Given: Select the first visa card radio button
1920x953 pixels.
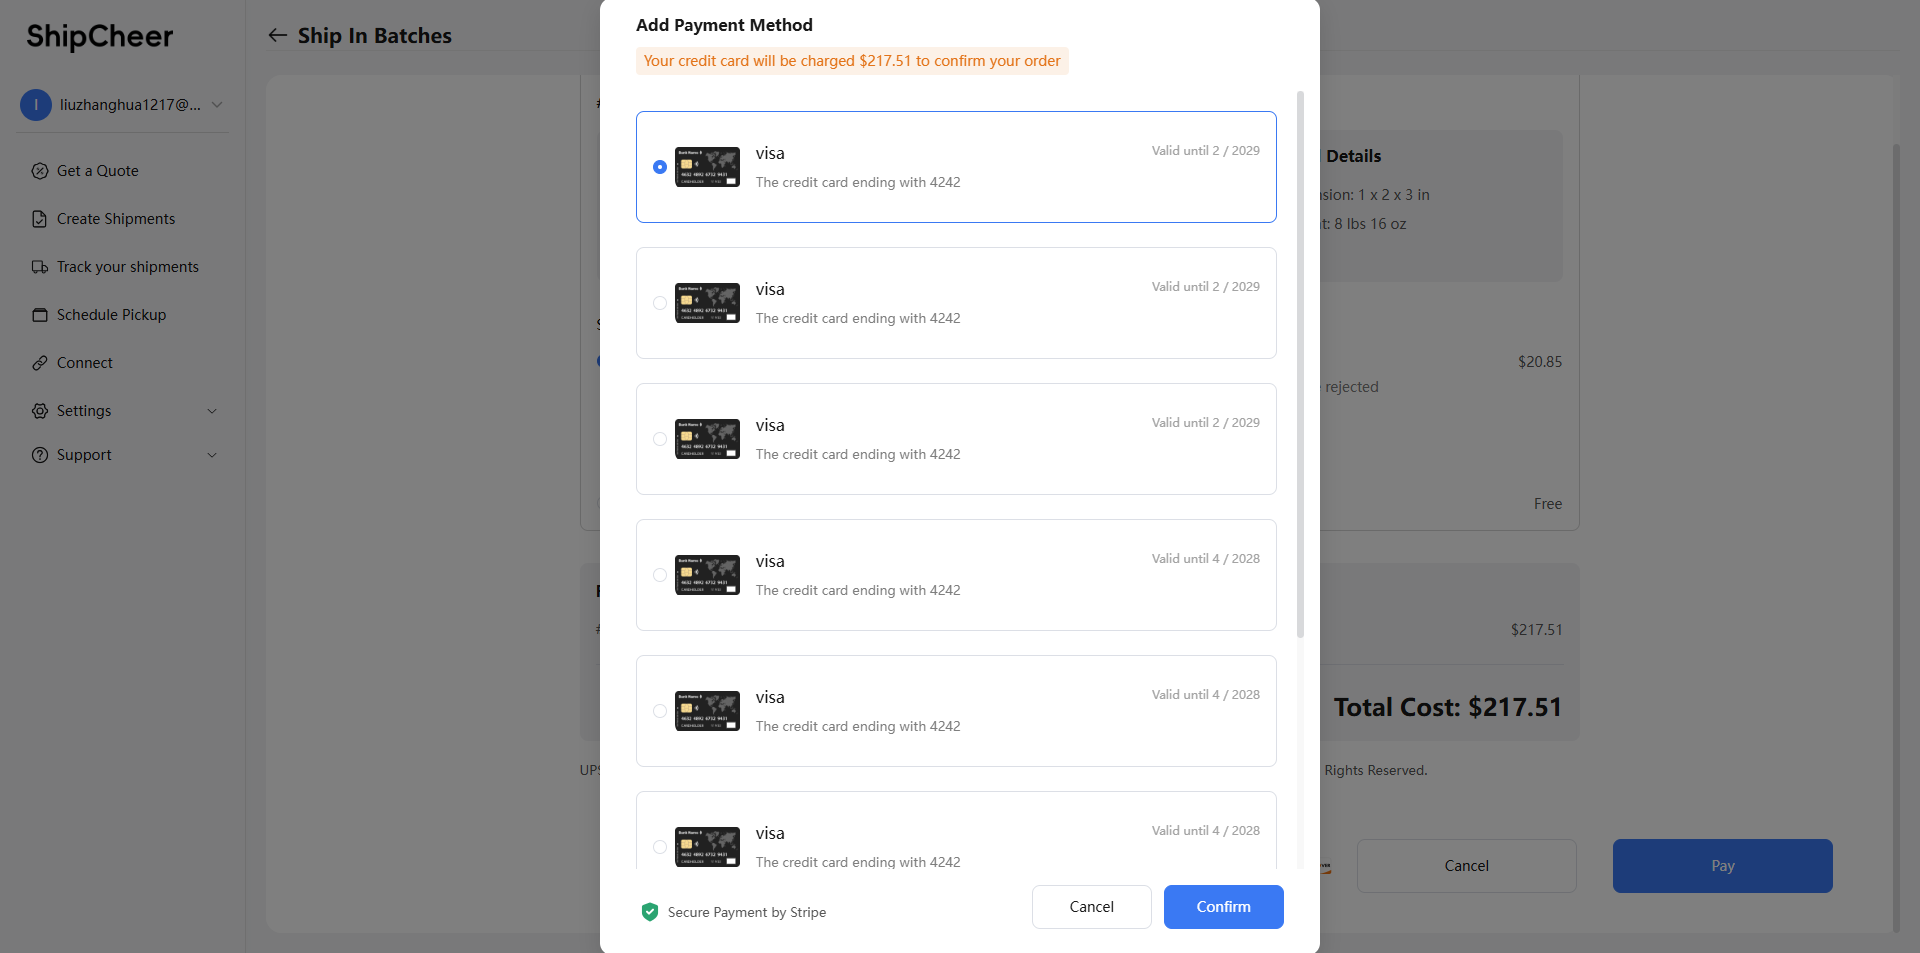Looking at the screenshot, I should (660, 167).
